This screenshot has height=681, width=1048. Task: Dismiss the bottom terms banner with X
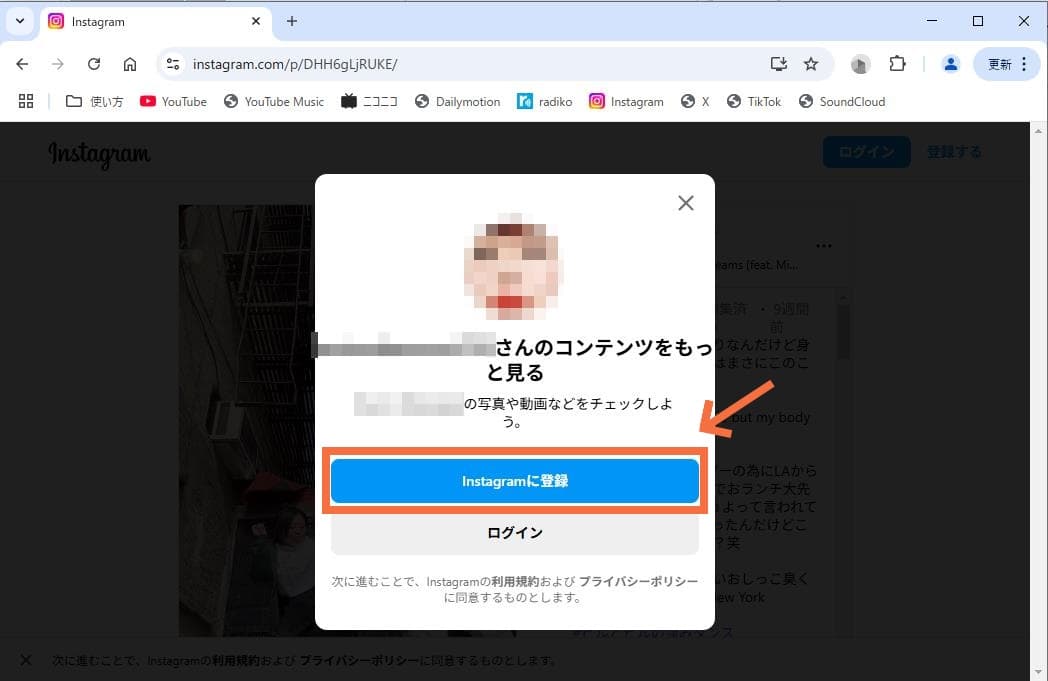[25, 660]
